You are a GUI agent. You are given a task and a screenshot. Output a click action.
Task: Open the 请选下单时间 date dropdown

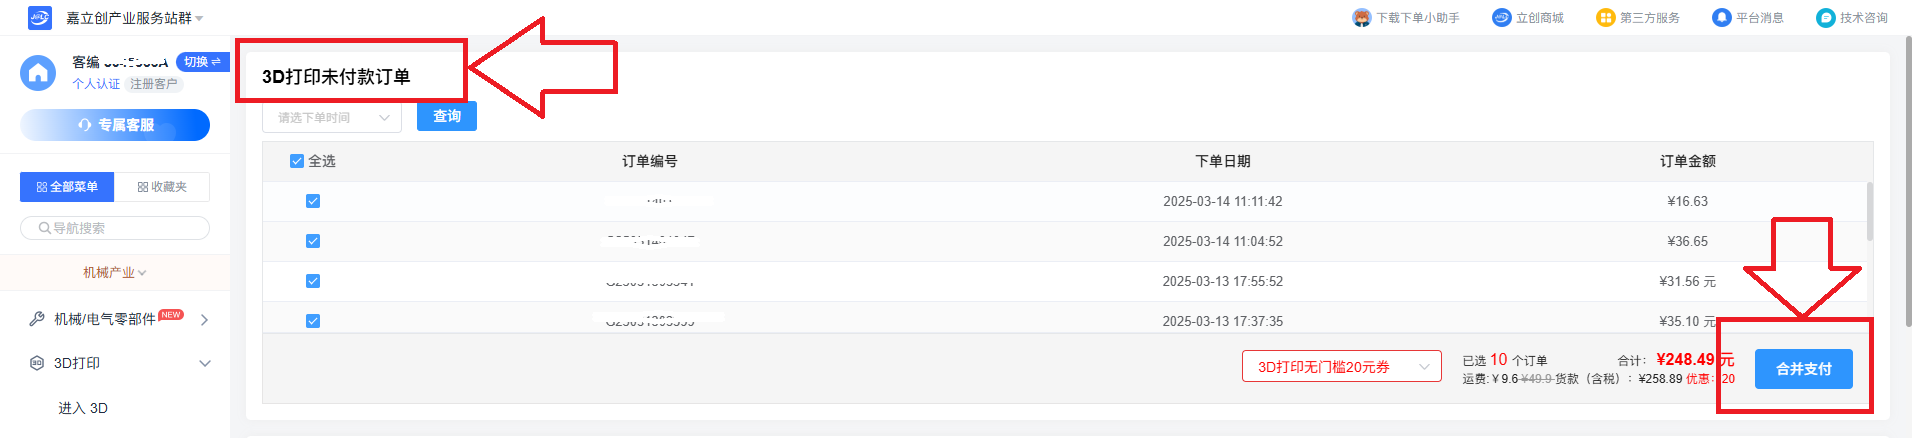pyautogui.click(x=332, y=118)
